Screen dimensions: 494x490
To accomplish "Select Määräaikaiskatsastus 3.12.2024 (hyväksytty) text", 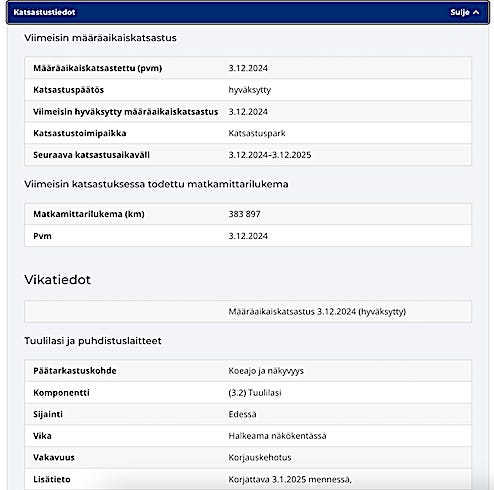I will coord(317,312).
